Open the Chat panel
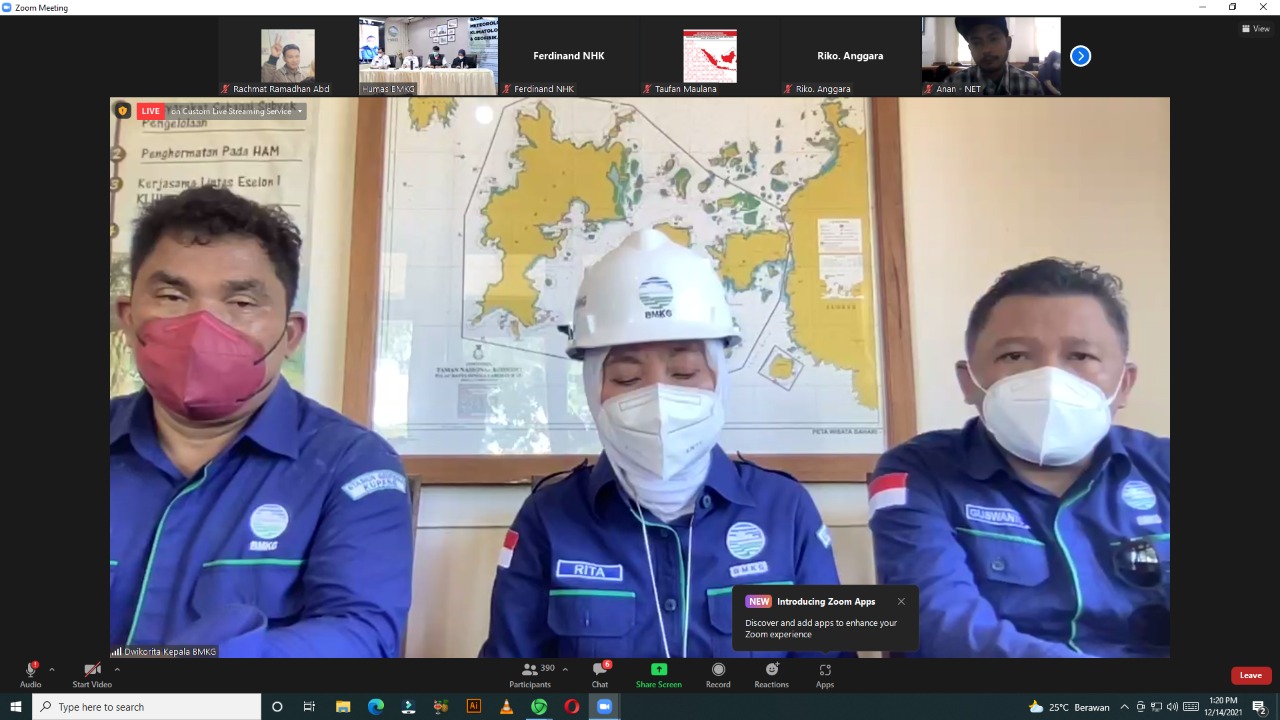 (600, 674)
